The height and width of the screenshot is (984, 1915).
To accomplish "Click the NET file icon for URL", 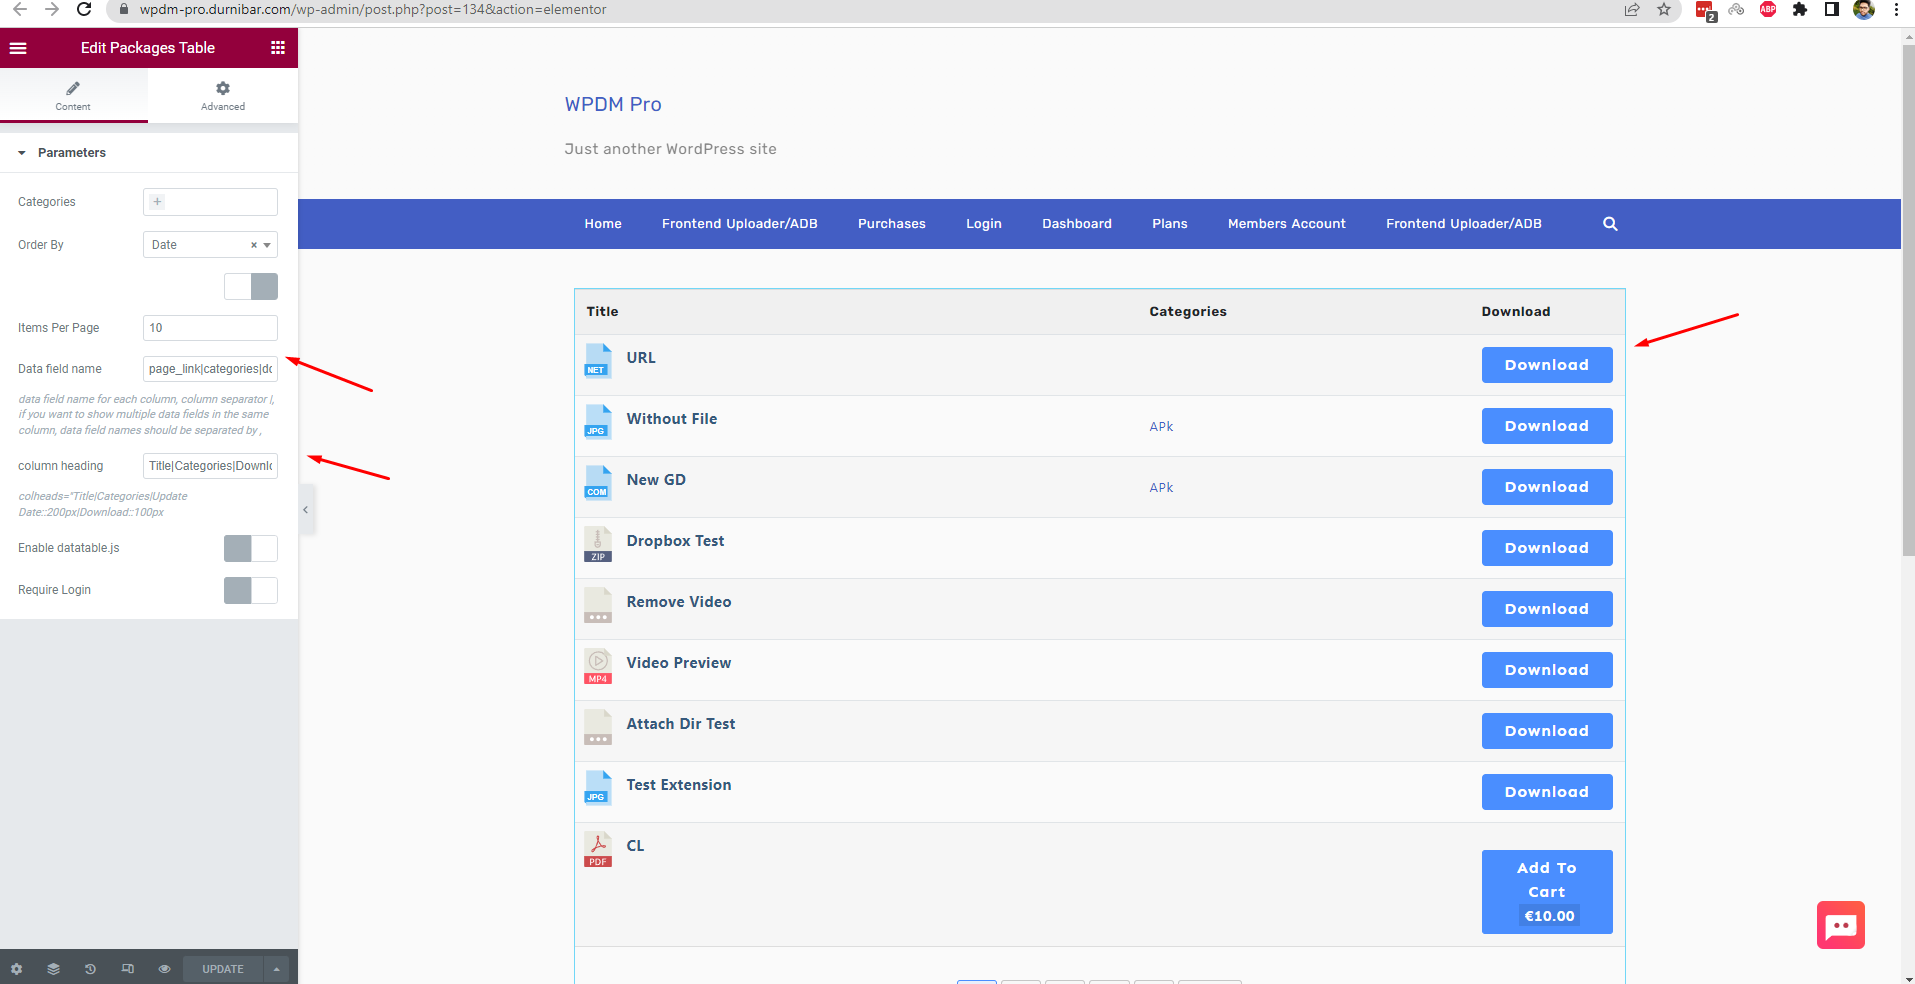I will pos(598,361).
